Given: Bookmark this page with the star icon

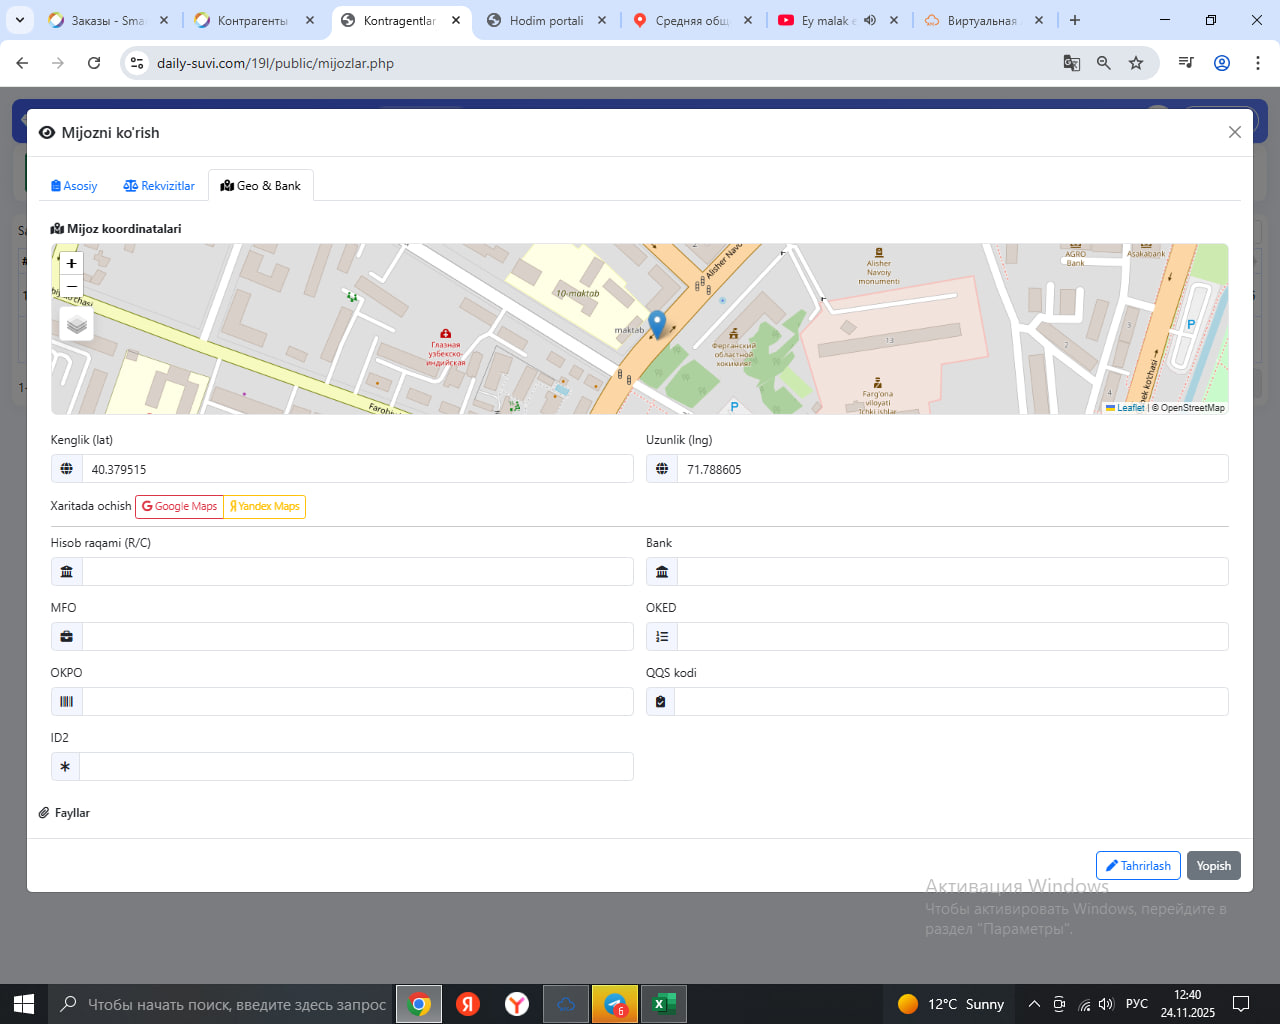Looking at the screenshot, I should pos(1136,63).
